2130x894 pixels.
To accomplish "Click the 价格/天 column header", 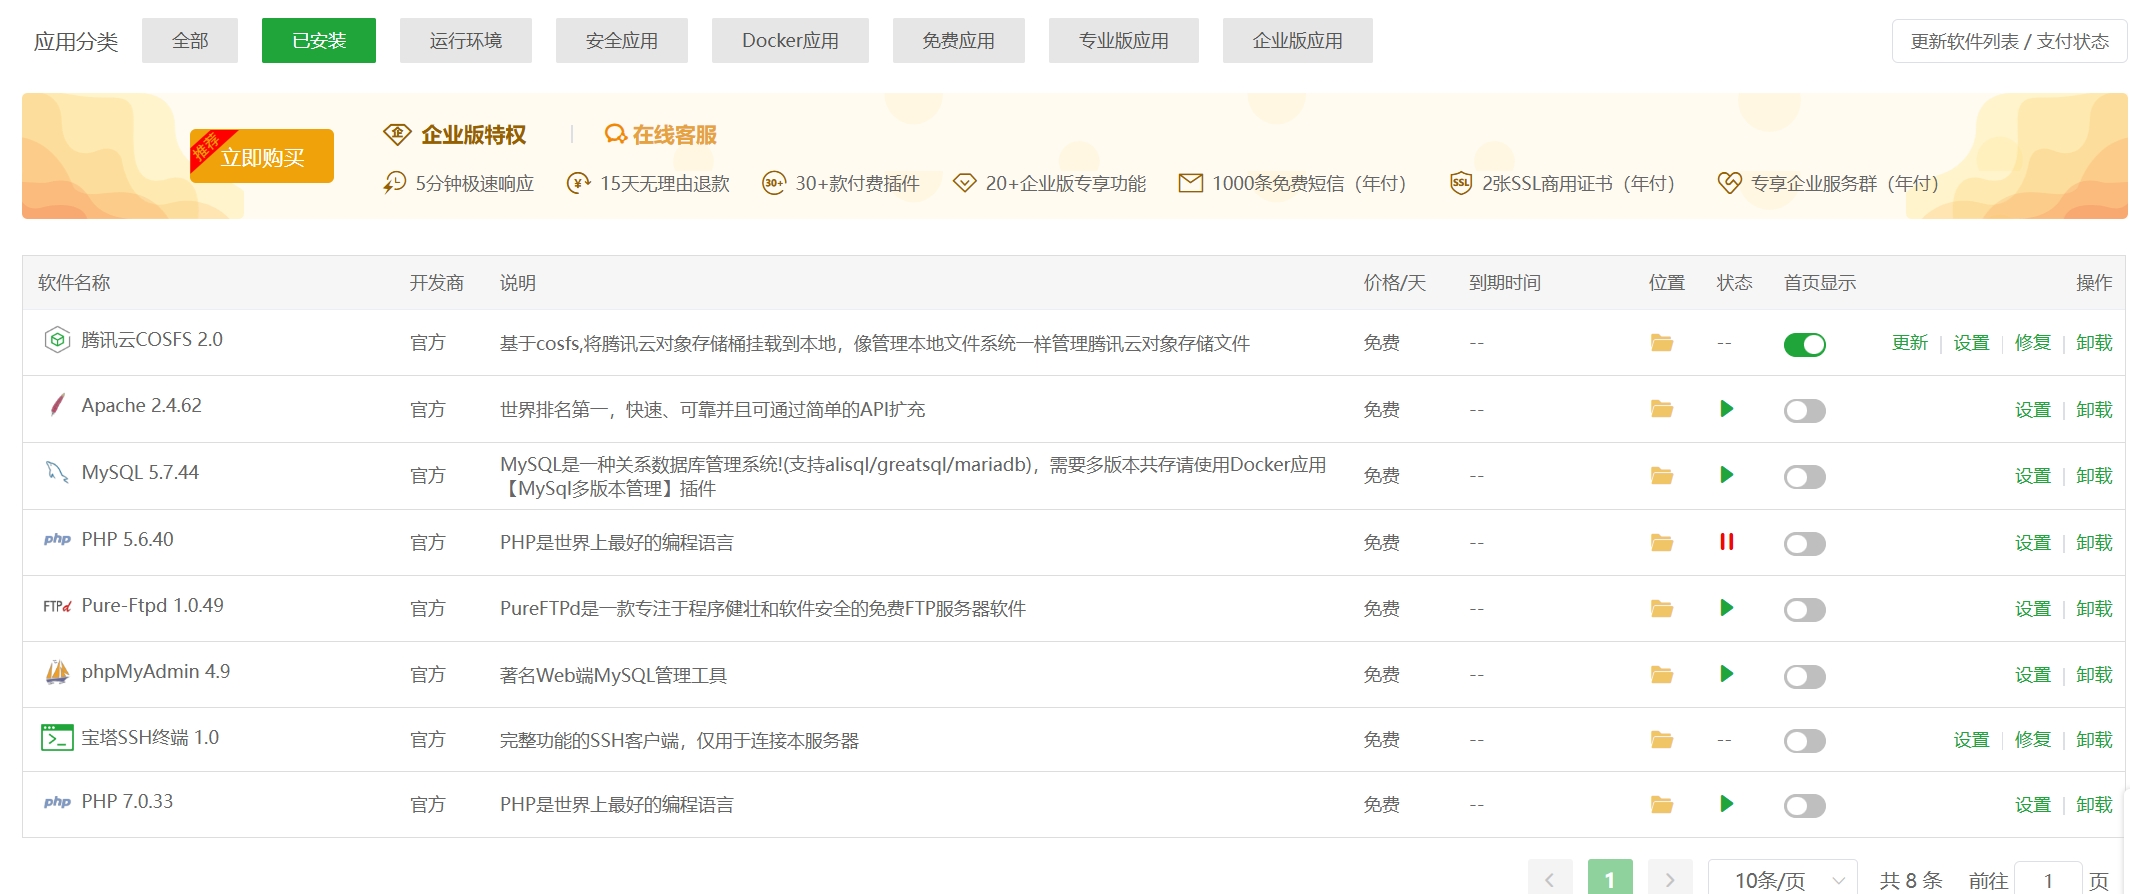I will 1395,283.
